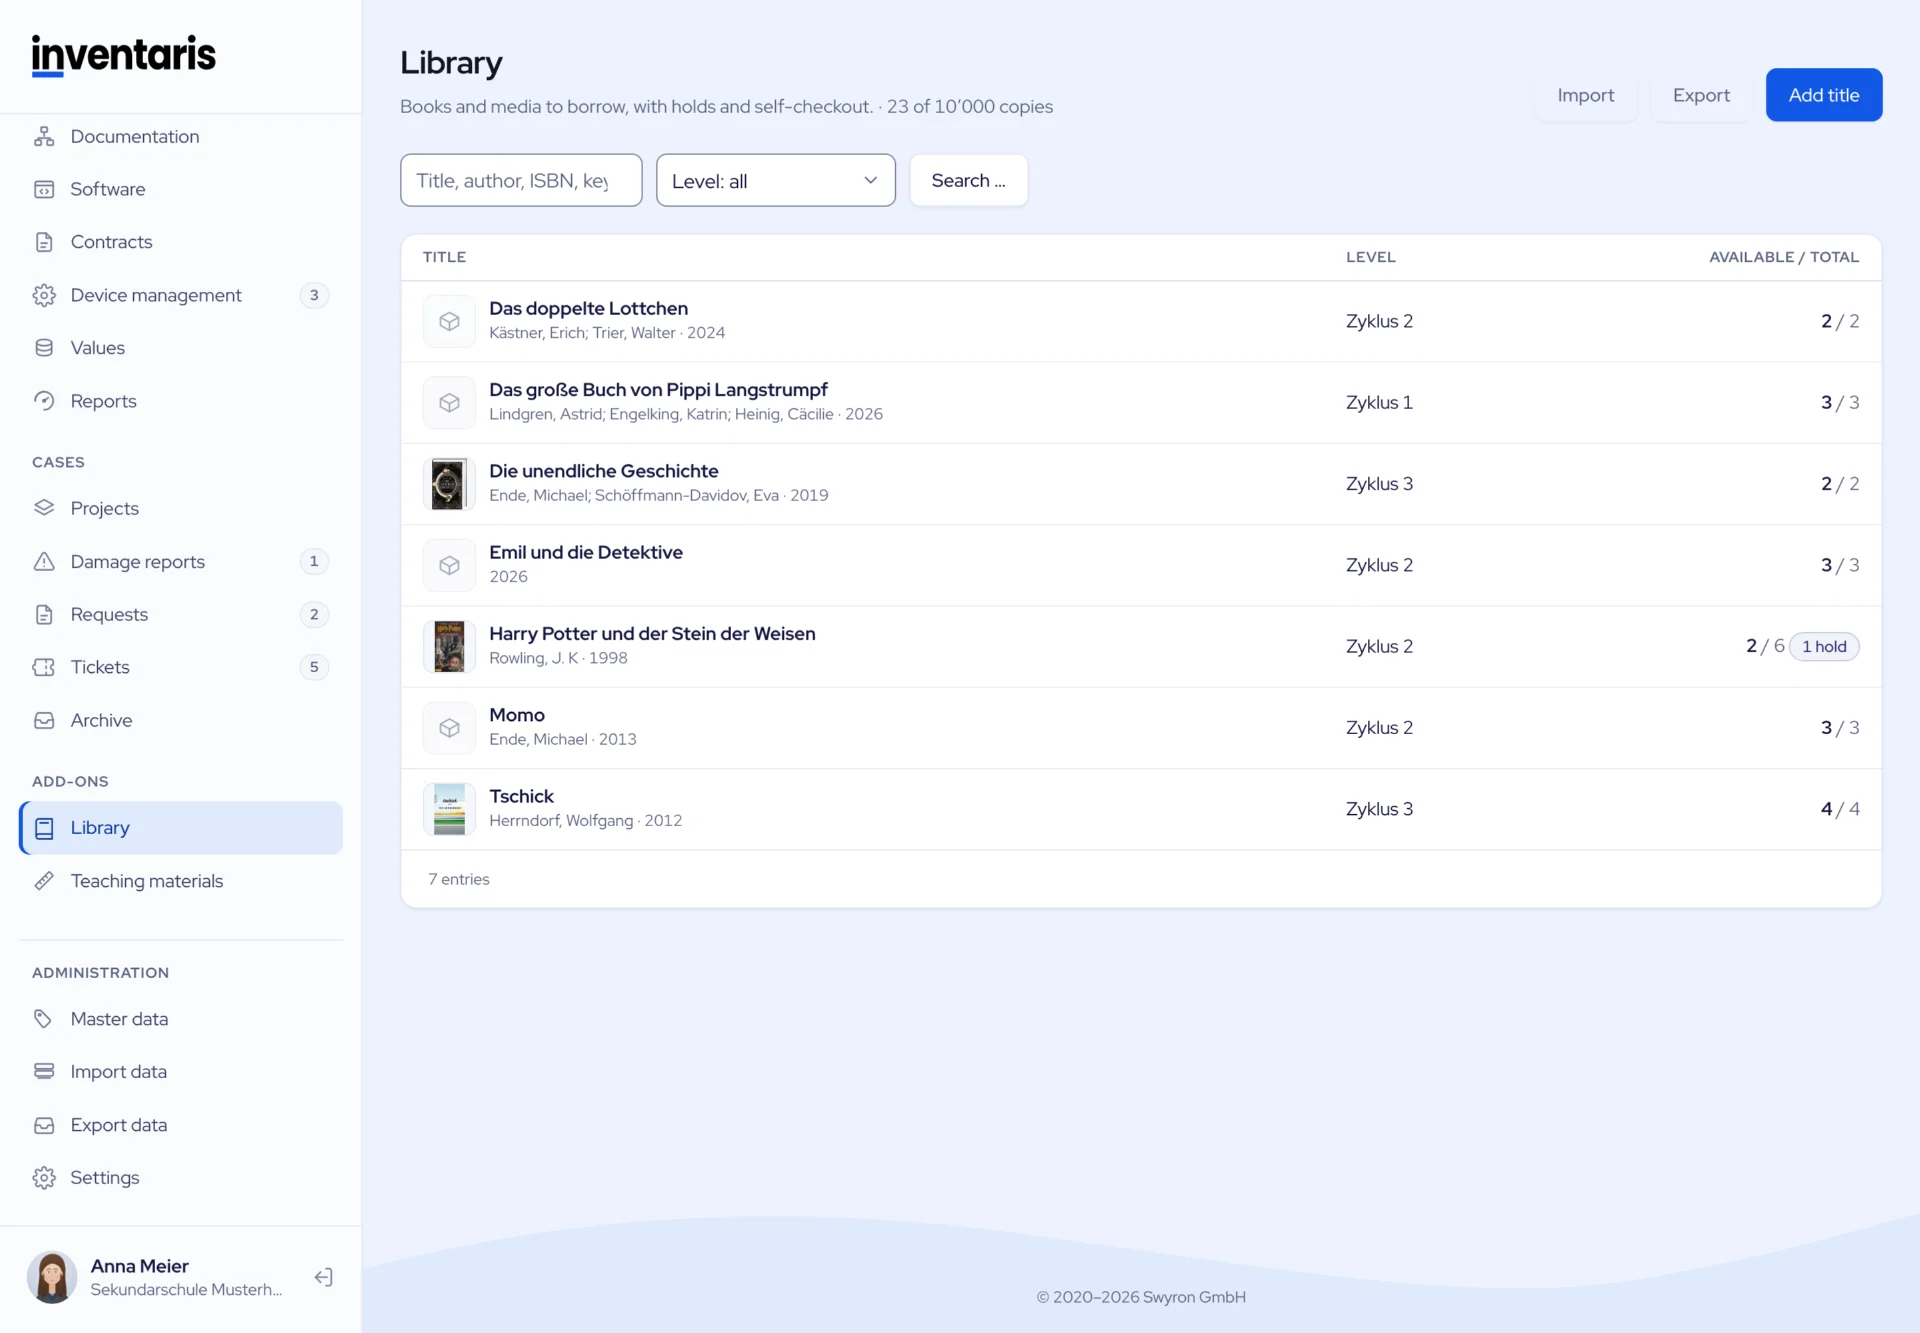Focus the title, author, ISBN search field

521,180
